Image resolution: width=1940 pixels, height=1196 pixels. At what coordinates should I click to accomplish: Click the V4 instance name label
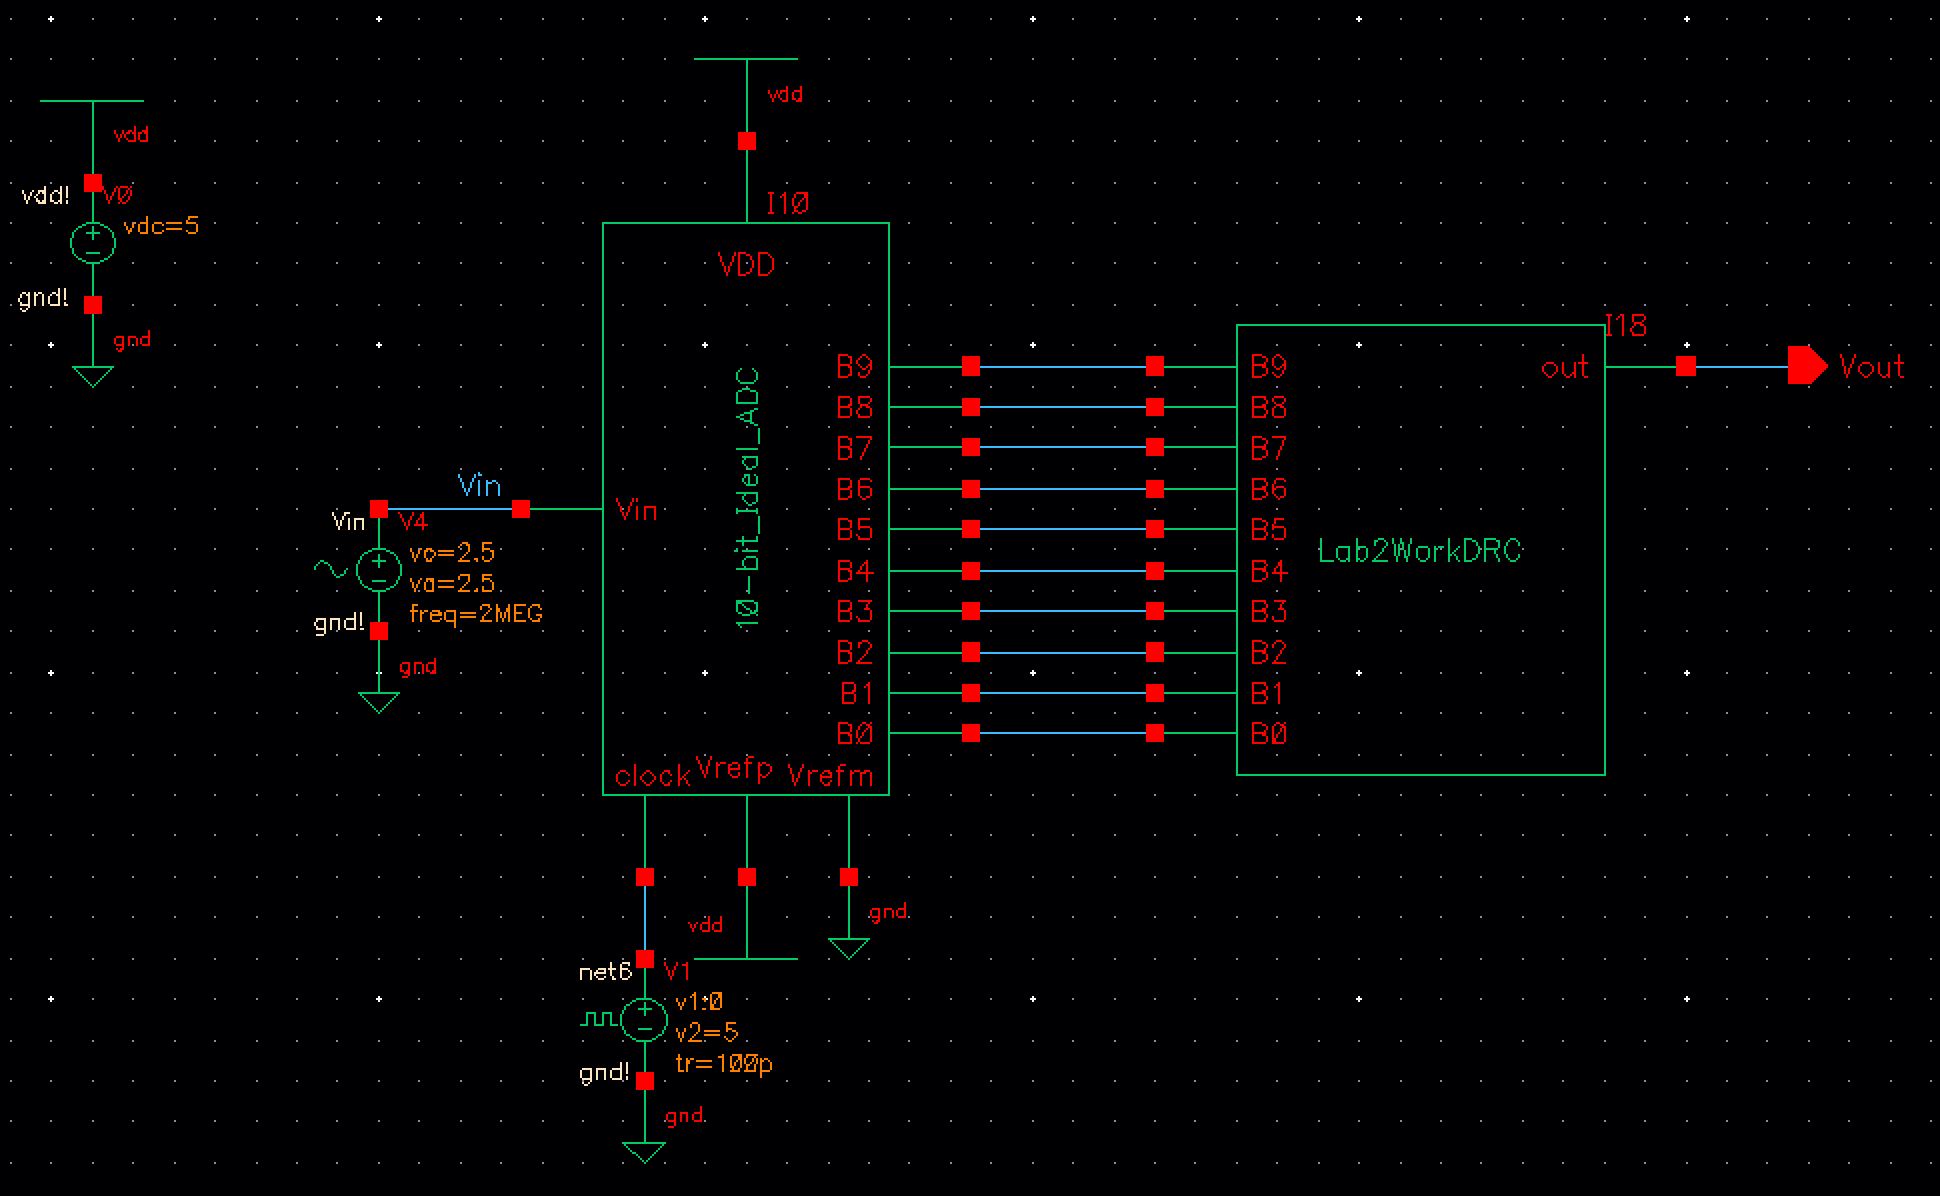tap(413, 522)
